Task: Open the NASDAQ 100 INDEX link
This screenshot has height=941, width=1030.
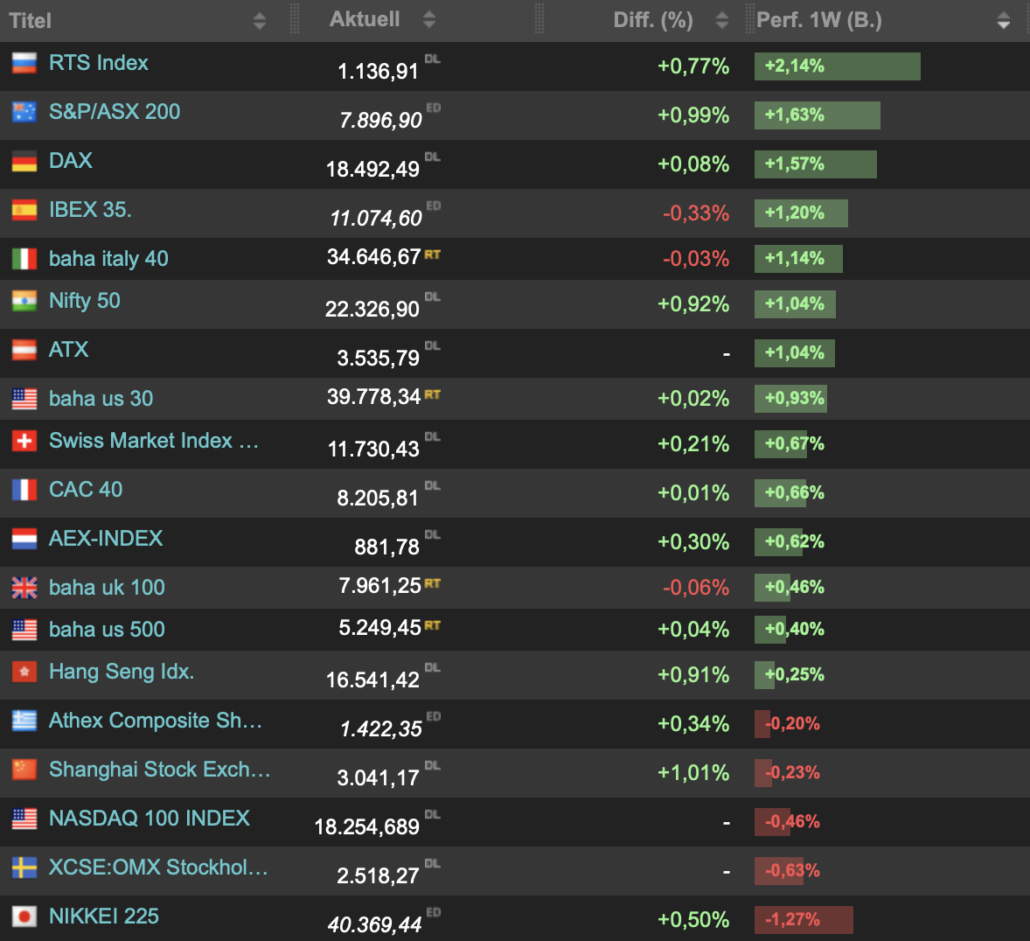Action: point(149,819)
